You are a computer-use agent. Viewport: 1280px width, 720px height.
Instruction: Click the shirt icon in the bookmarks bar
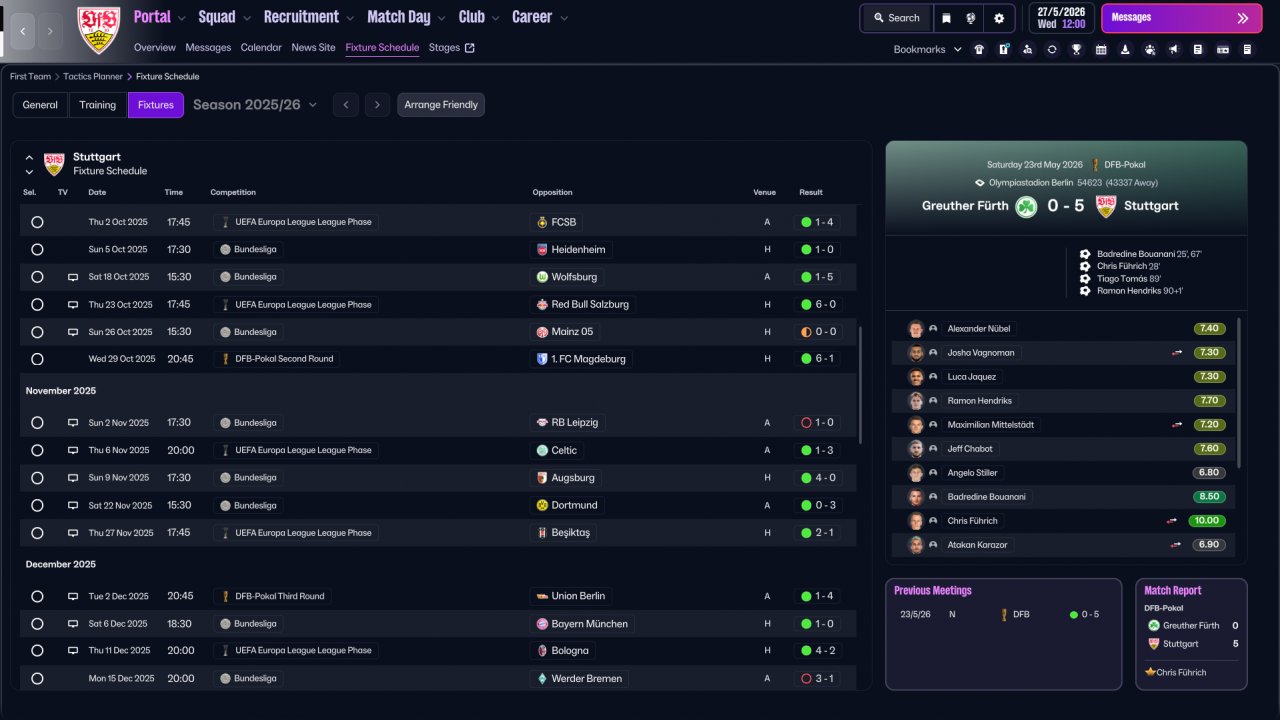(x=979, y=49)
